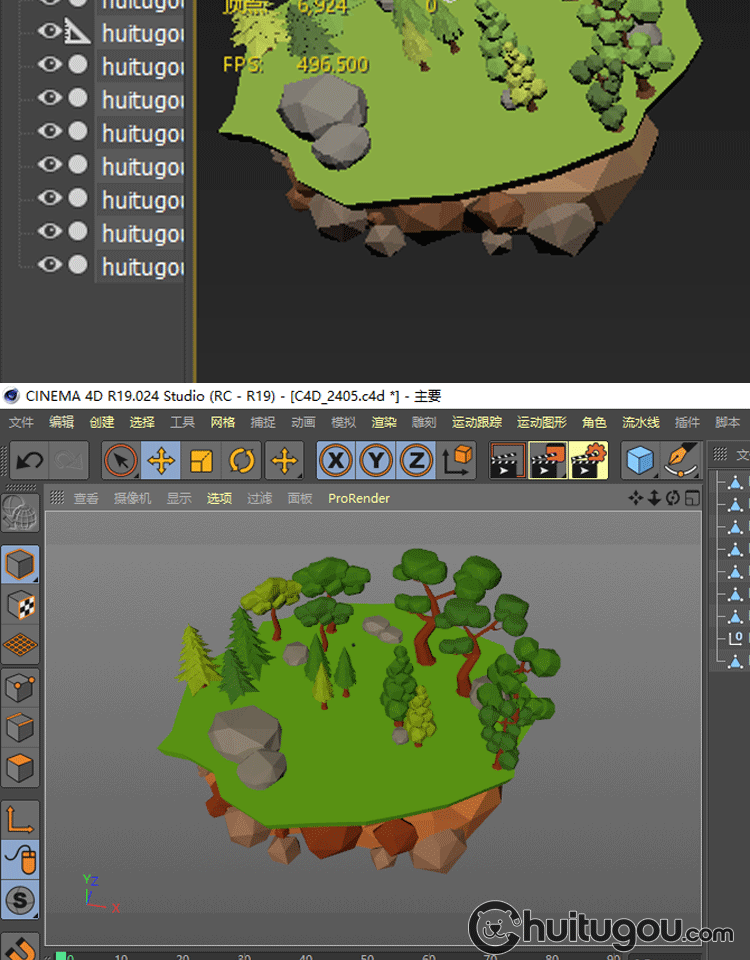
Task: Toggle the Z axis lock
Action: click(416, 461)
